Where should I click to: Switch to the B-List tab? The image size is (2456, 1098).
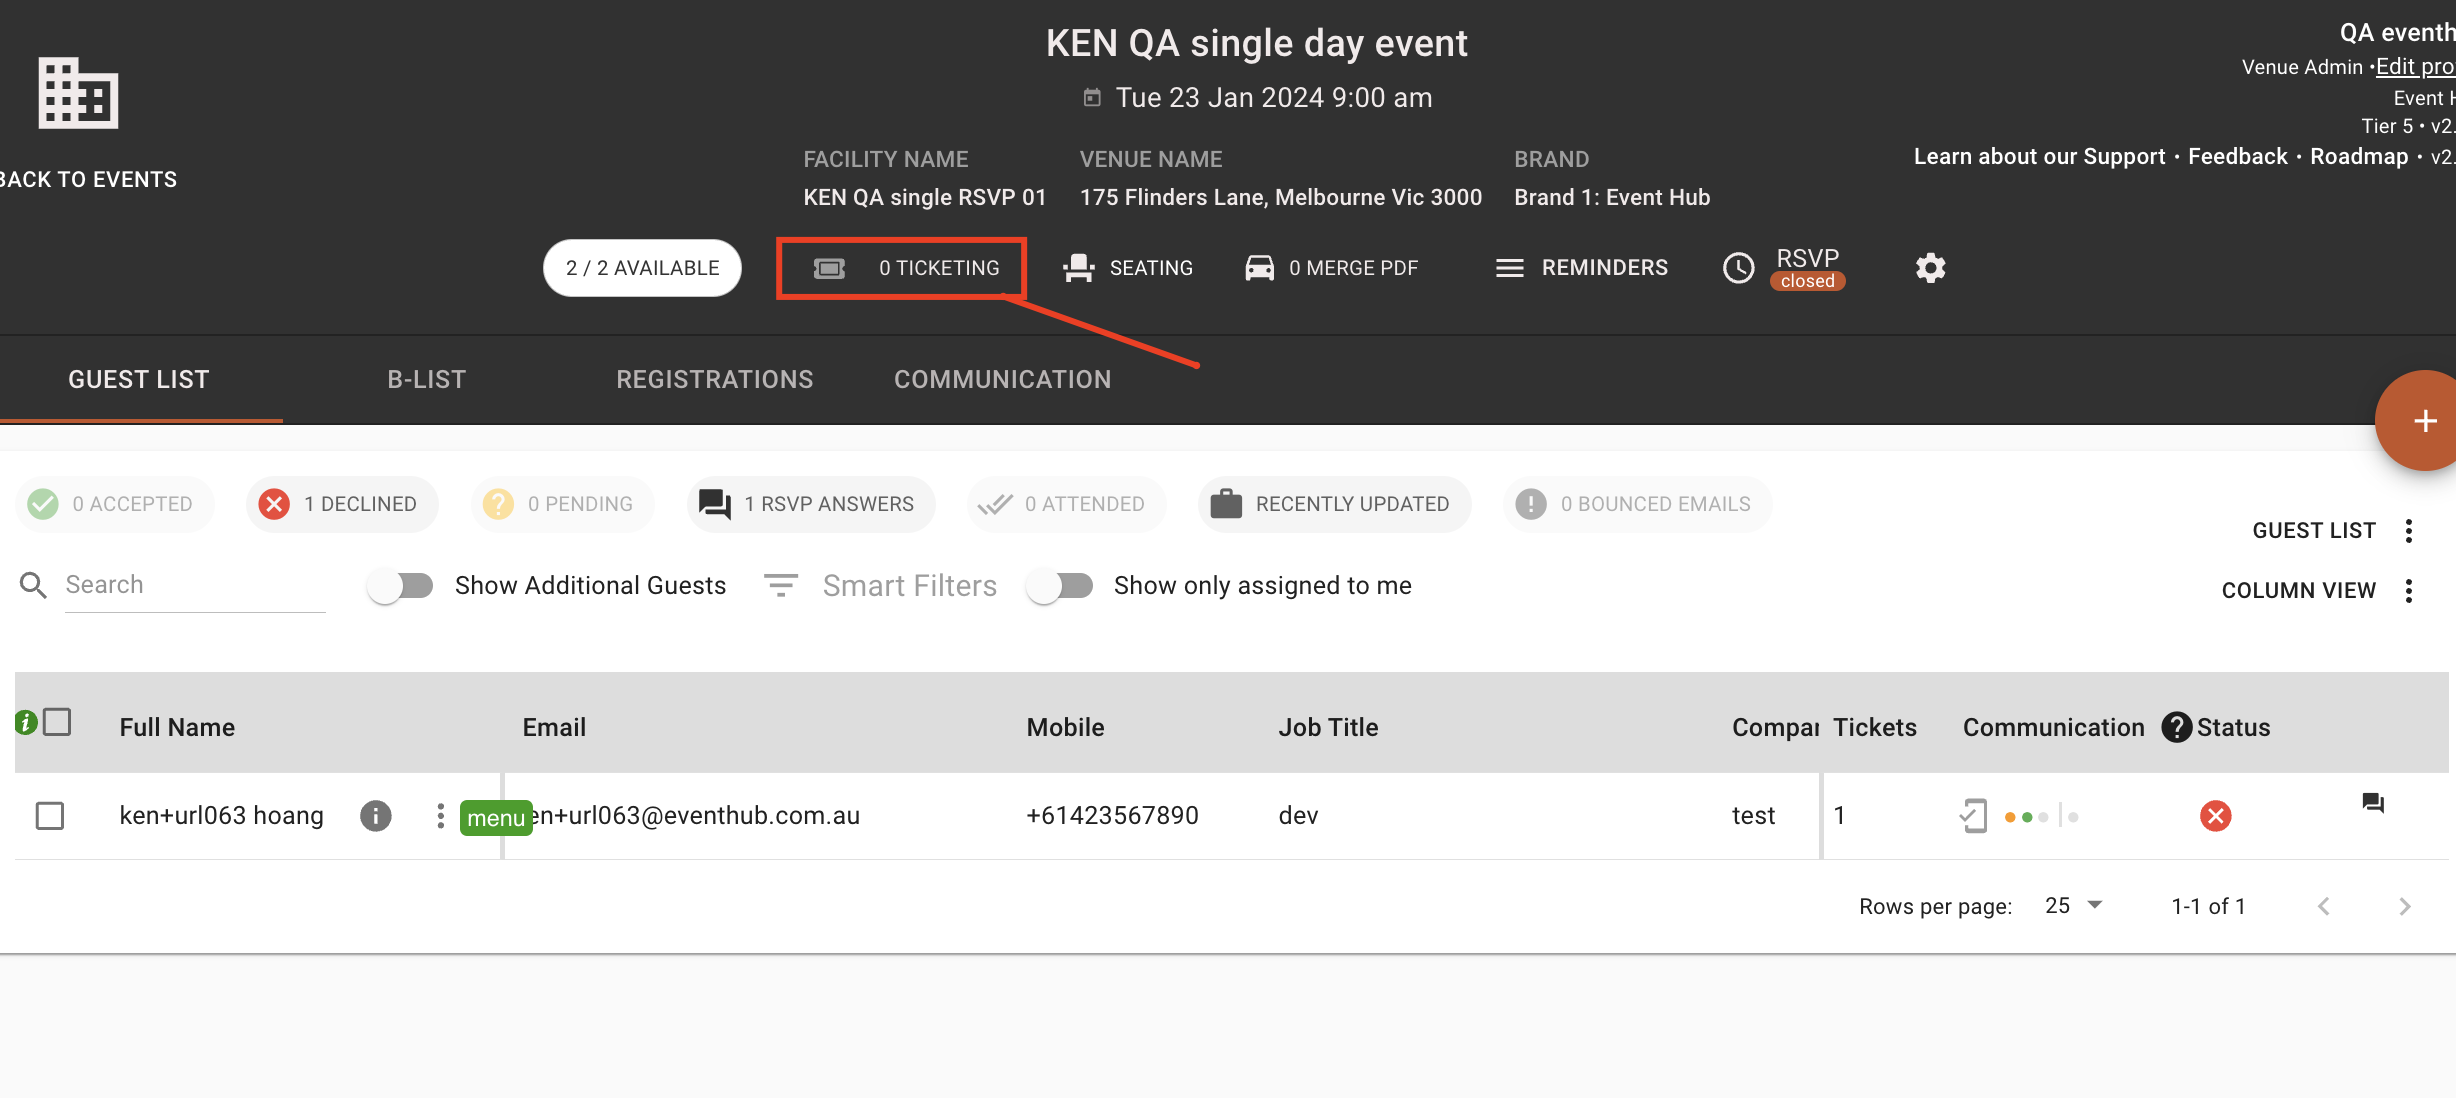pyautogui.click(x=427, y=380)
